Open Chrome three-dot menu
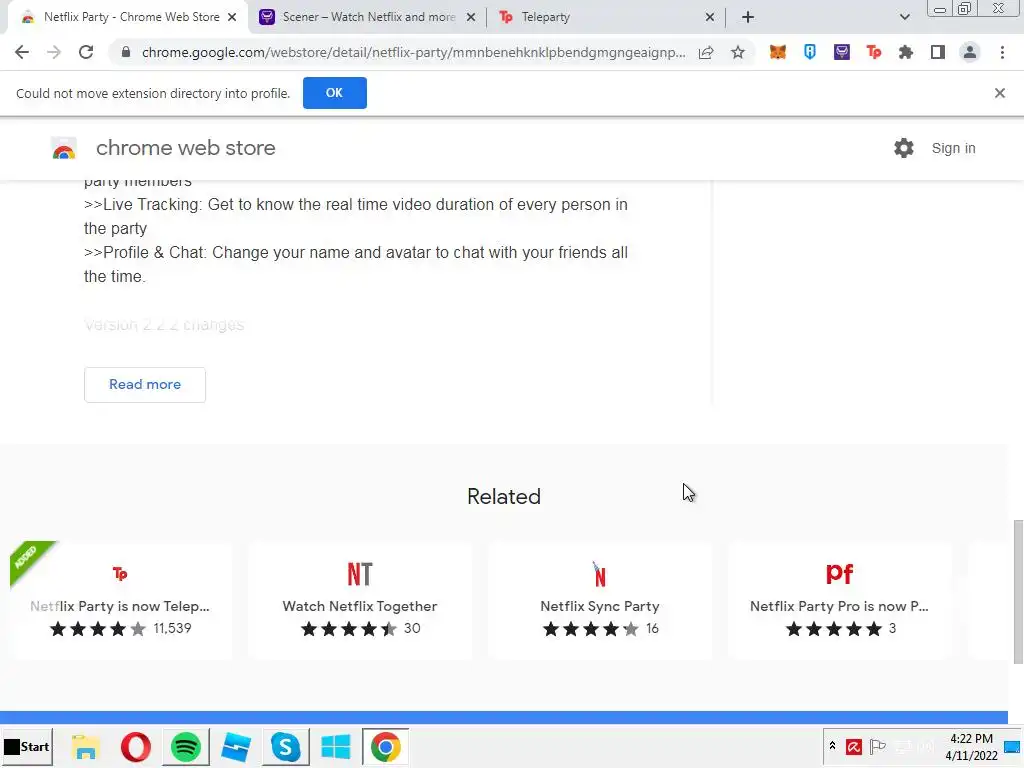 pyautogui.click(x=1002, y=52)
